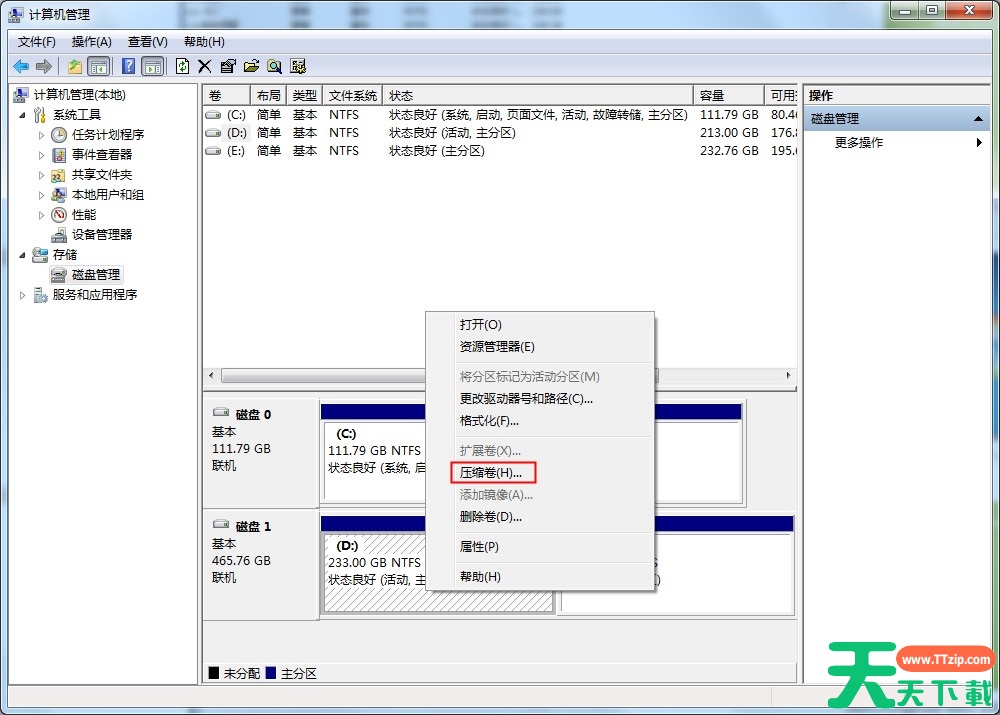Choose 压缩卷(H)... from the context menu
Viewport: 1000px width, 715px height.
(x=490, y=472)
